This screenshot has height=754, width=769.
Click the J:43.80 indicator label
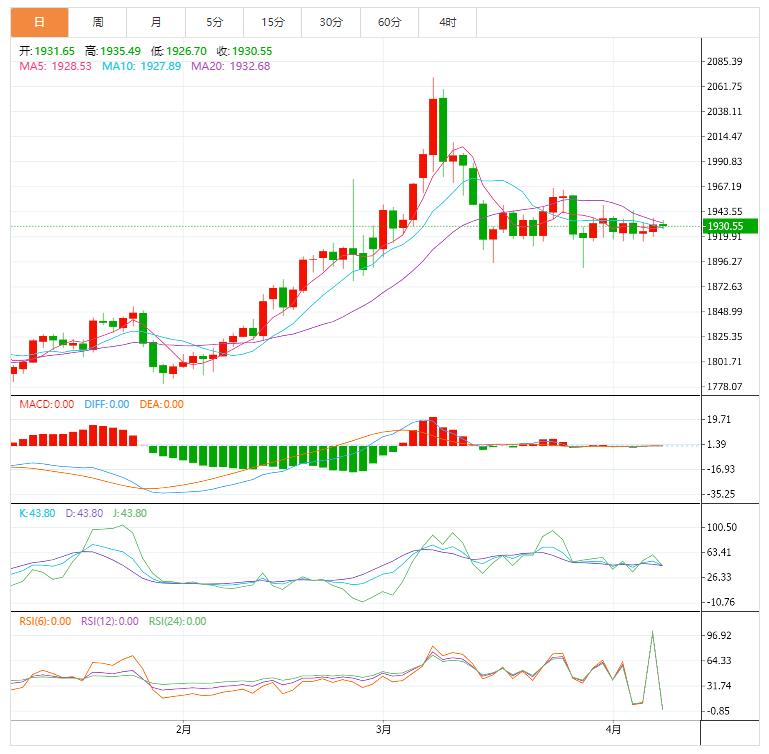[x=130, y=513]
